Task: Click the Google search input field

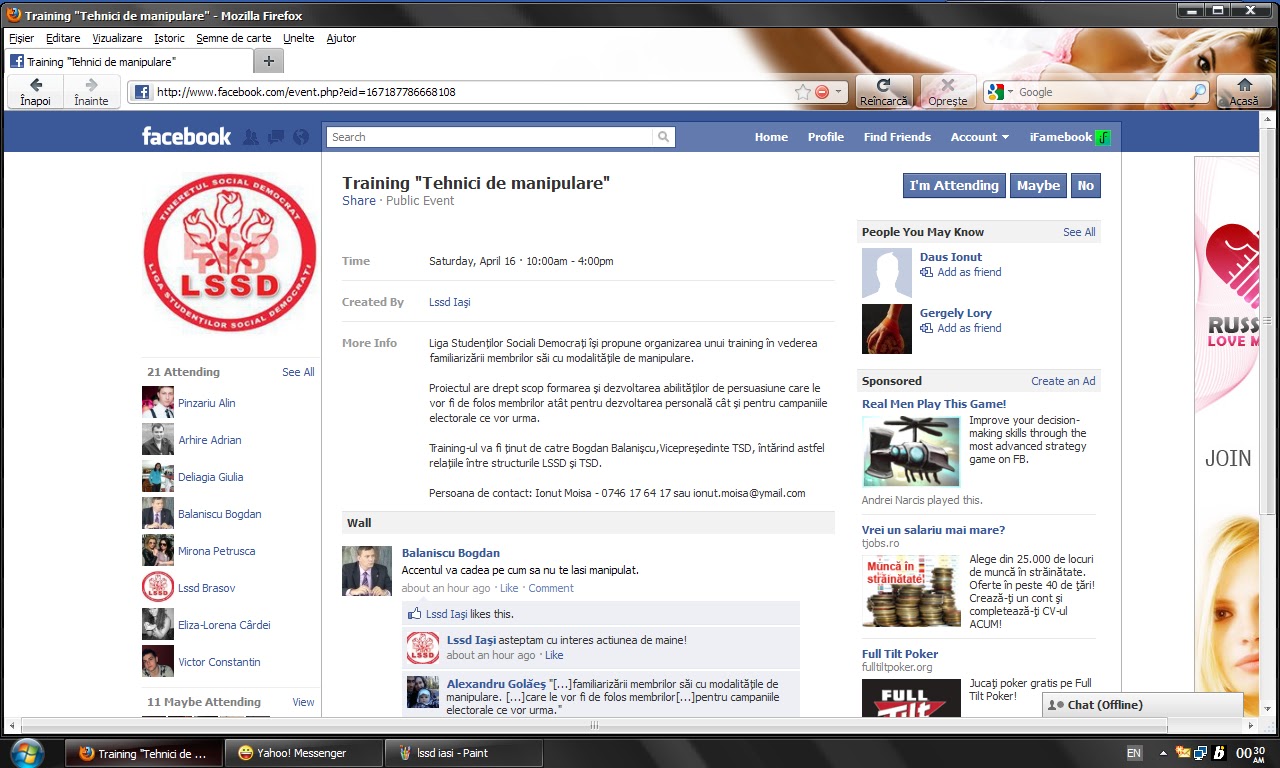Action: (1102, 92)
